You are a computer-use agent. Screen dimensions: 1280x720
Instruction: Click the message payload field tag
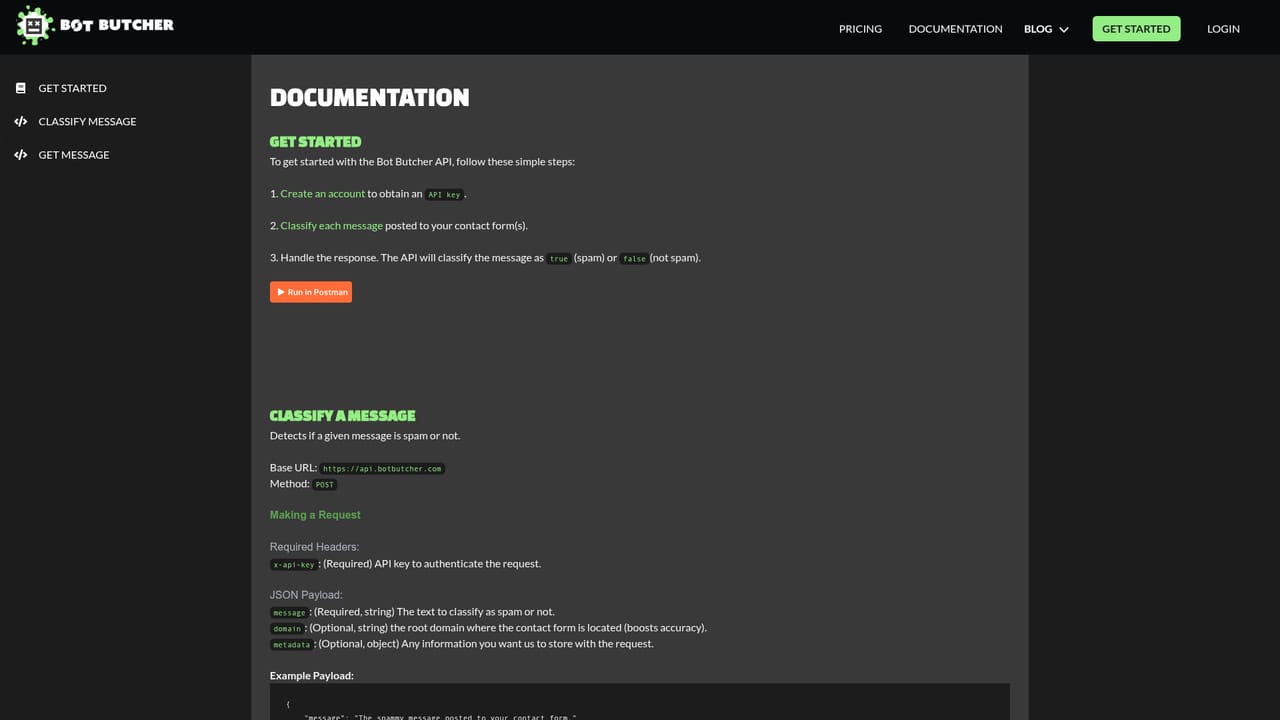pyautogui.click(x=289, y=612)
